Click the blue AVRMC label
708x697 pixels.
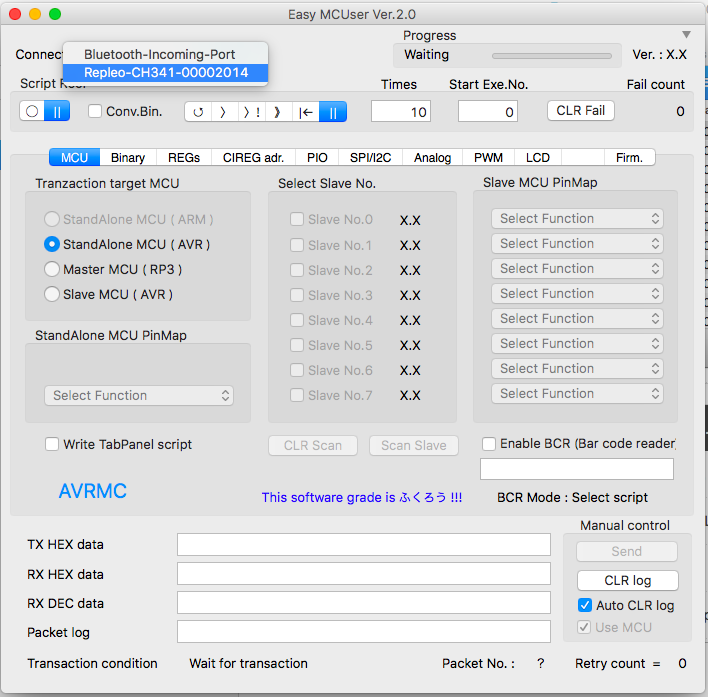point(93,491)
